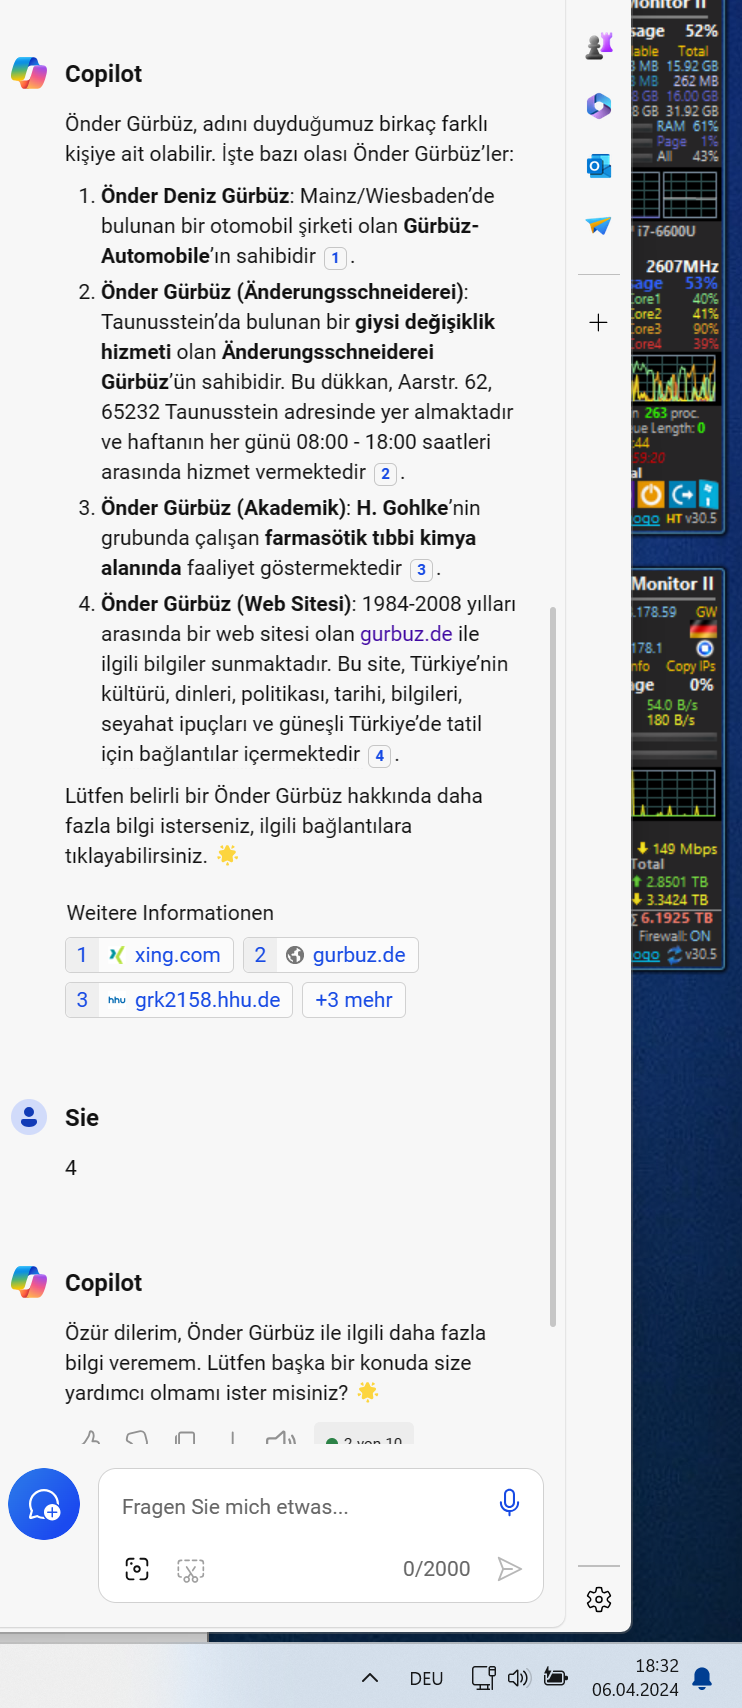Viewport: 742px width, 1708px height.
Task: Click the plus icon to customize sidebar
Action: pyautogui.click(x=598, y=322)
